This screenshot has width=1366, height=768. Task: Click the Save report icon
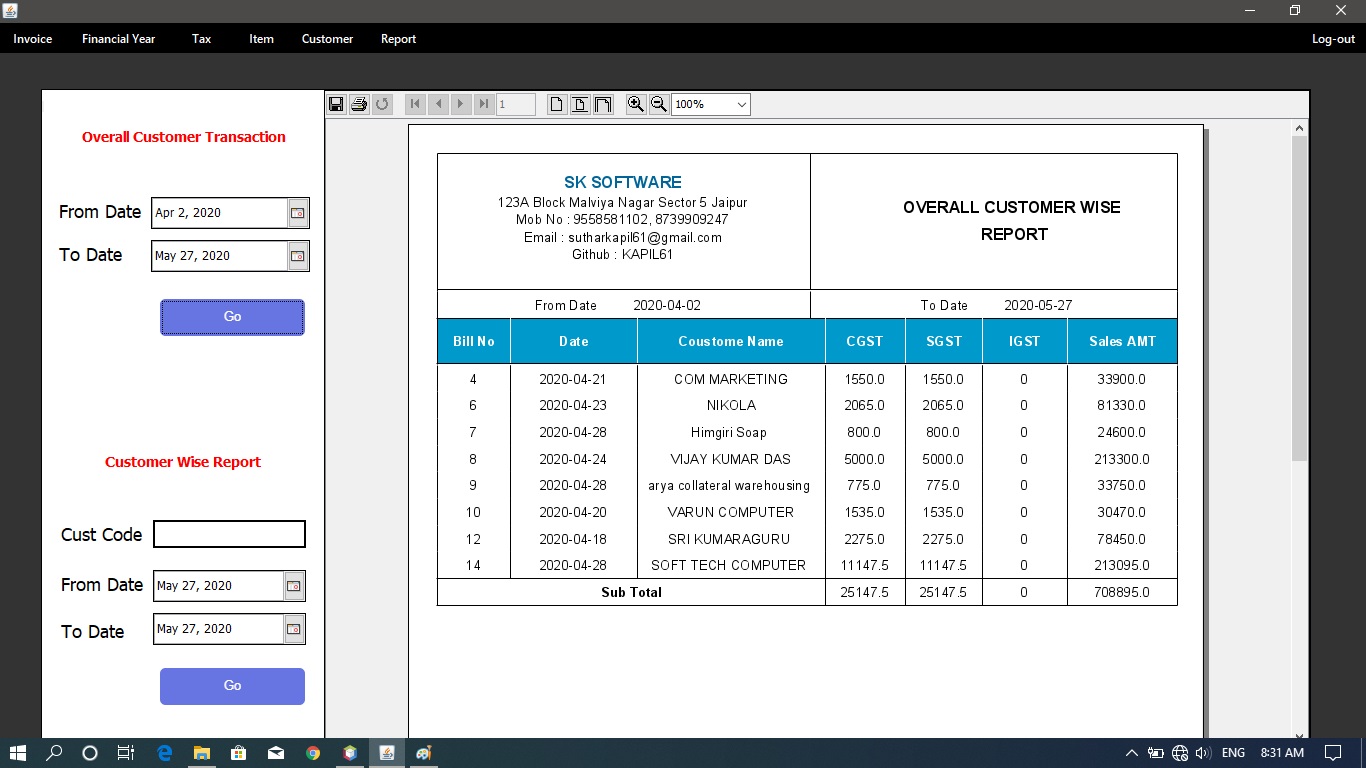336,104
